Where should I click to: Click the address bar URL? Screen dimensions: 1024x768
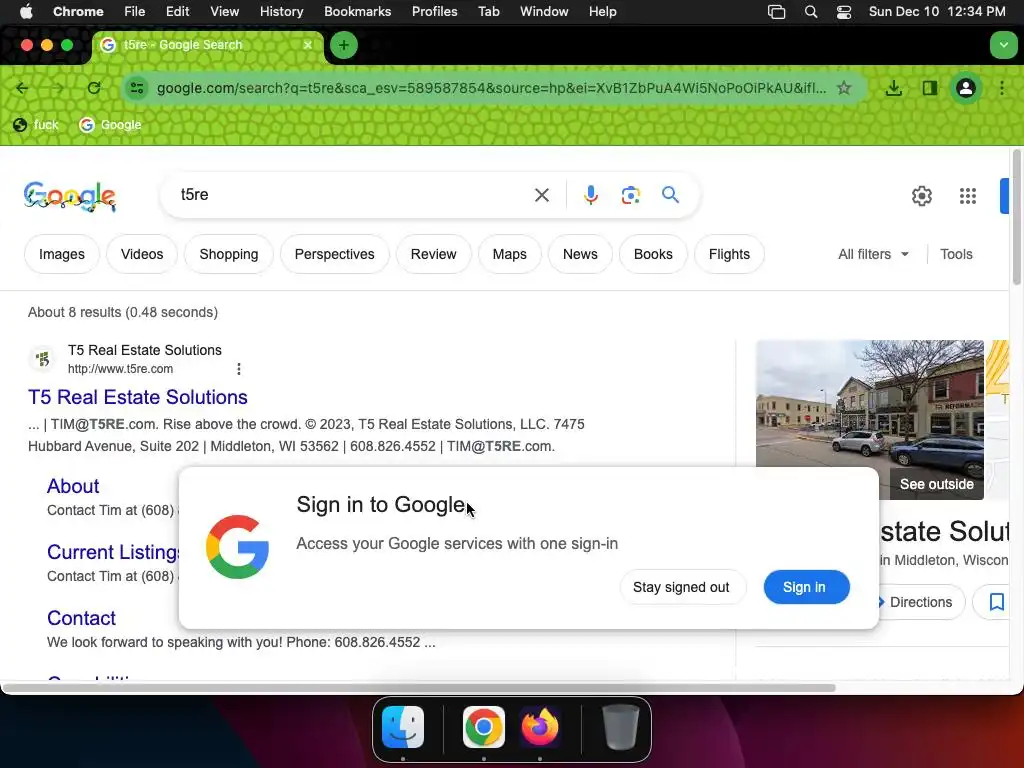tap(491, 88)
